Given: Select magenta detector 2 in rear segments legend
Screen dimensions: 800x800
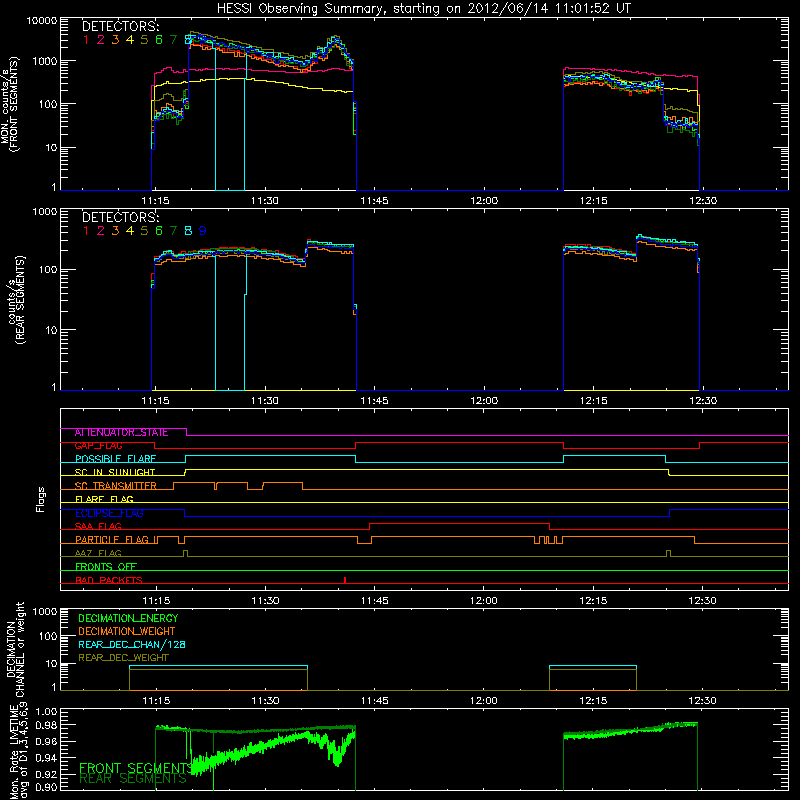Looking at the screenshot, I should pos(101,231).
